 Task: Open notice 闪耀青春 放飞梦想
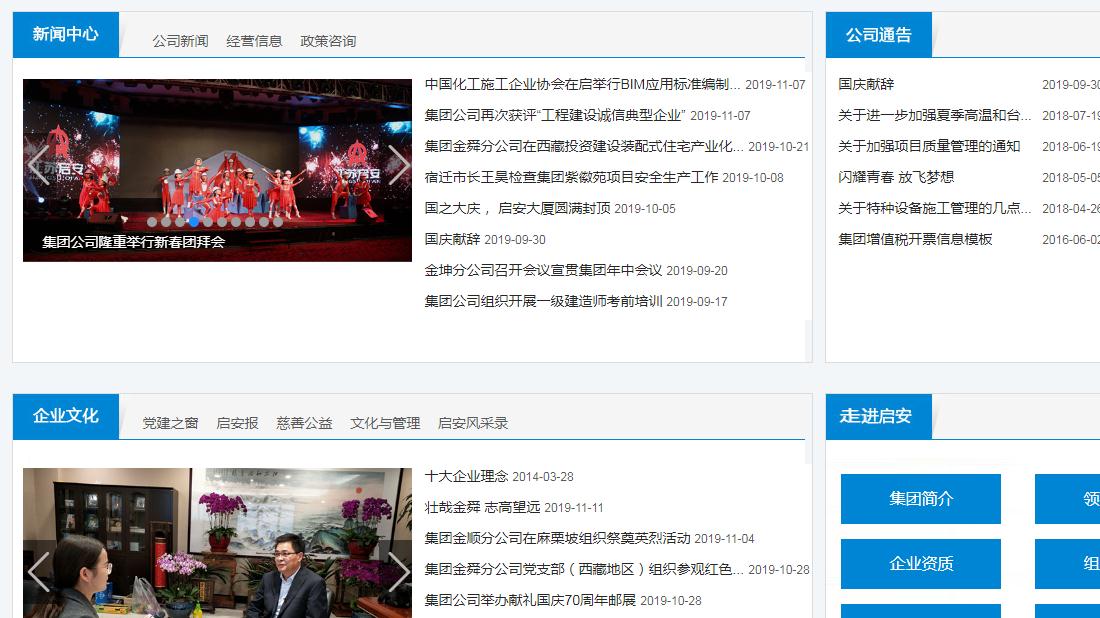896,177
